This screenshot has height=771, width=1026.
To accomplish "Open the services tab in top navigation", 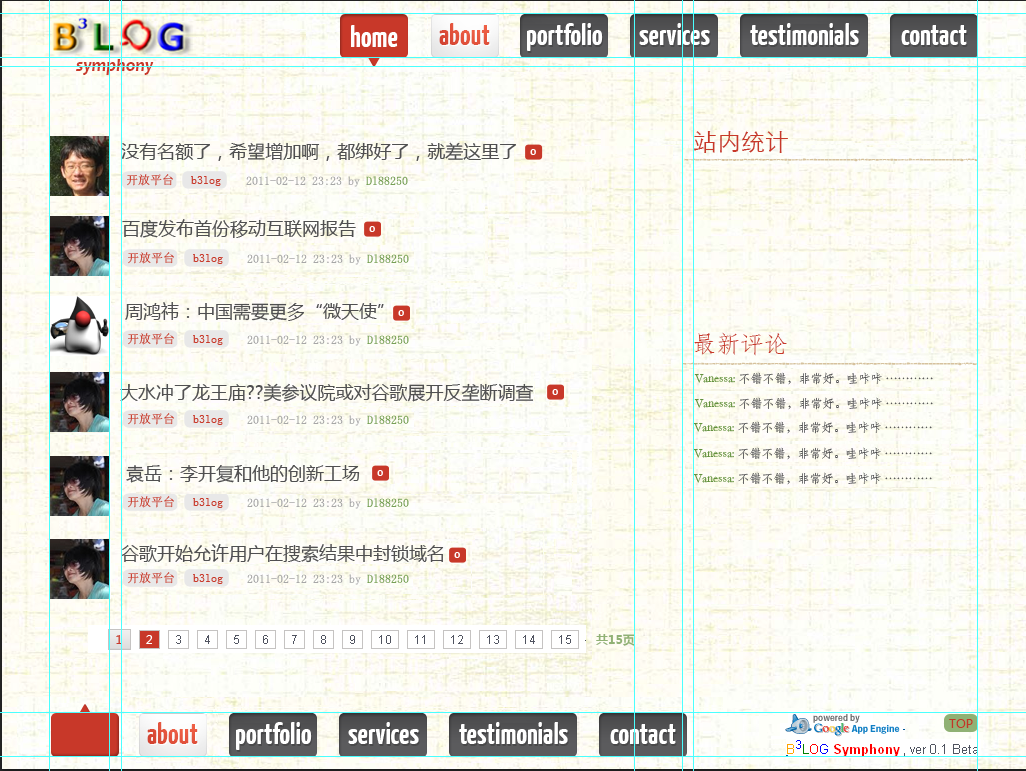I will [x=674, y=36].
